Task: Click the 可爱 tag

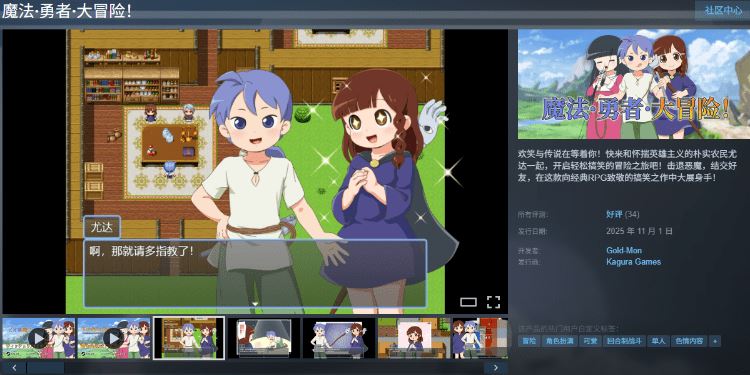Action: [x=590, y=341]
